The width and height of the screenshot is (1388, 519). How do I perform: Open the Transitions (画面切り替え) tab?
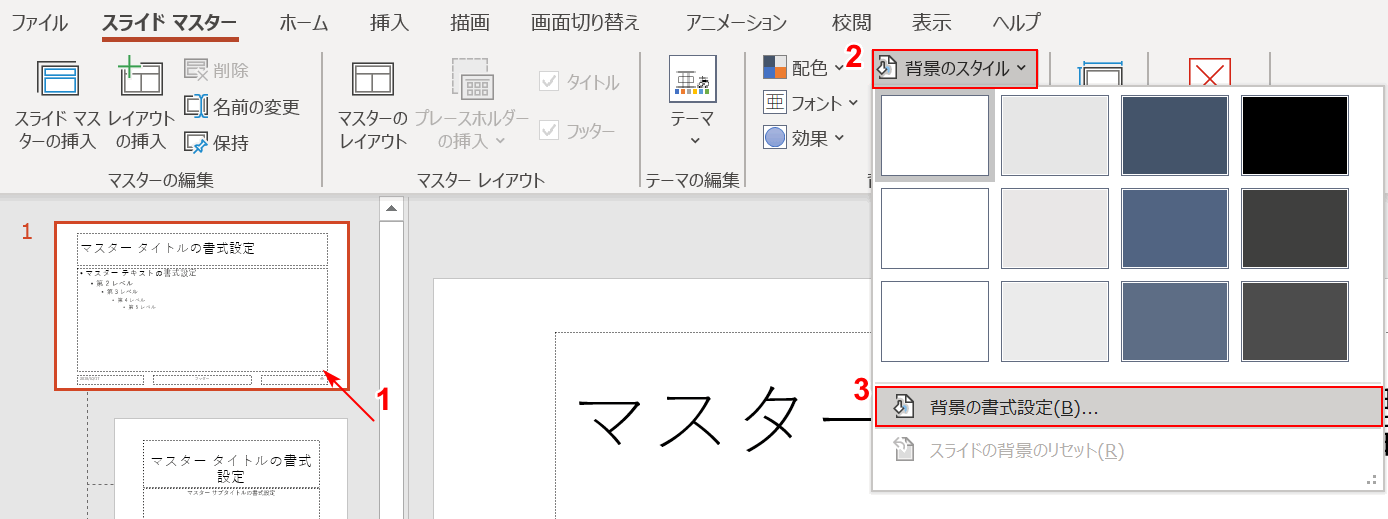tap(585, 22)
